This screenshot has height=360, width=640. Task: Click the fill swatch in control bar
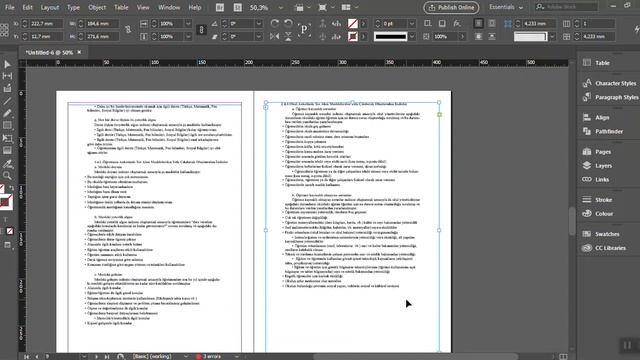(353, 24)
